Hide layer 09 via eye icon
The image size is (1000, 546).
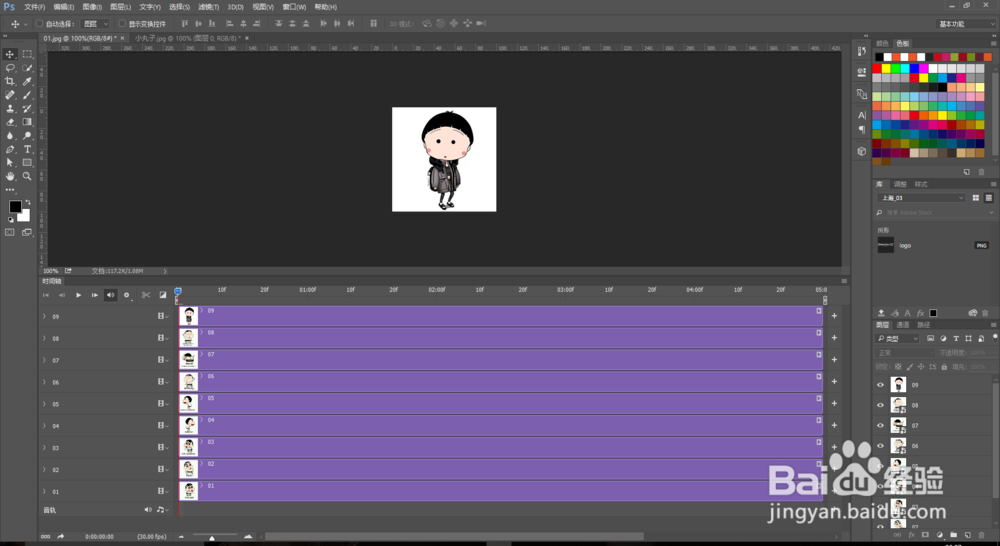[x=881, y=385]
